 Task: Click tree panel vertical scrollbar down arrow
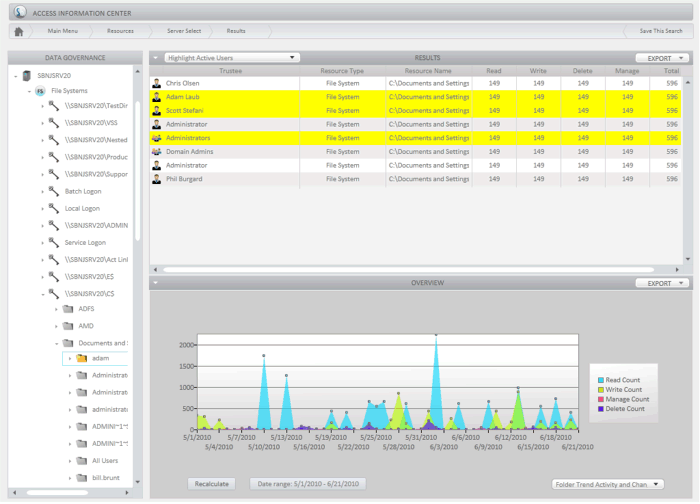point(138,482)
